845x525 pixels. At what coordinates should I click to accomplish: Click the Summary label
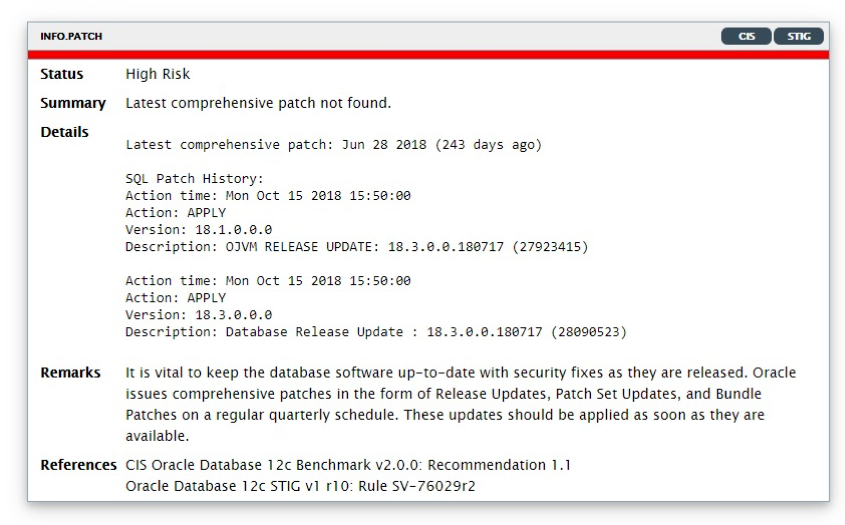tap(73, 103)
